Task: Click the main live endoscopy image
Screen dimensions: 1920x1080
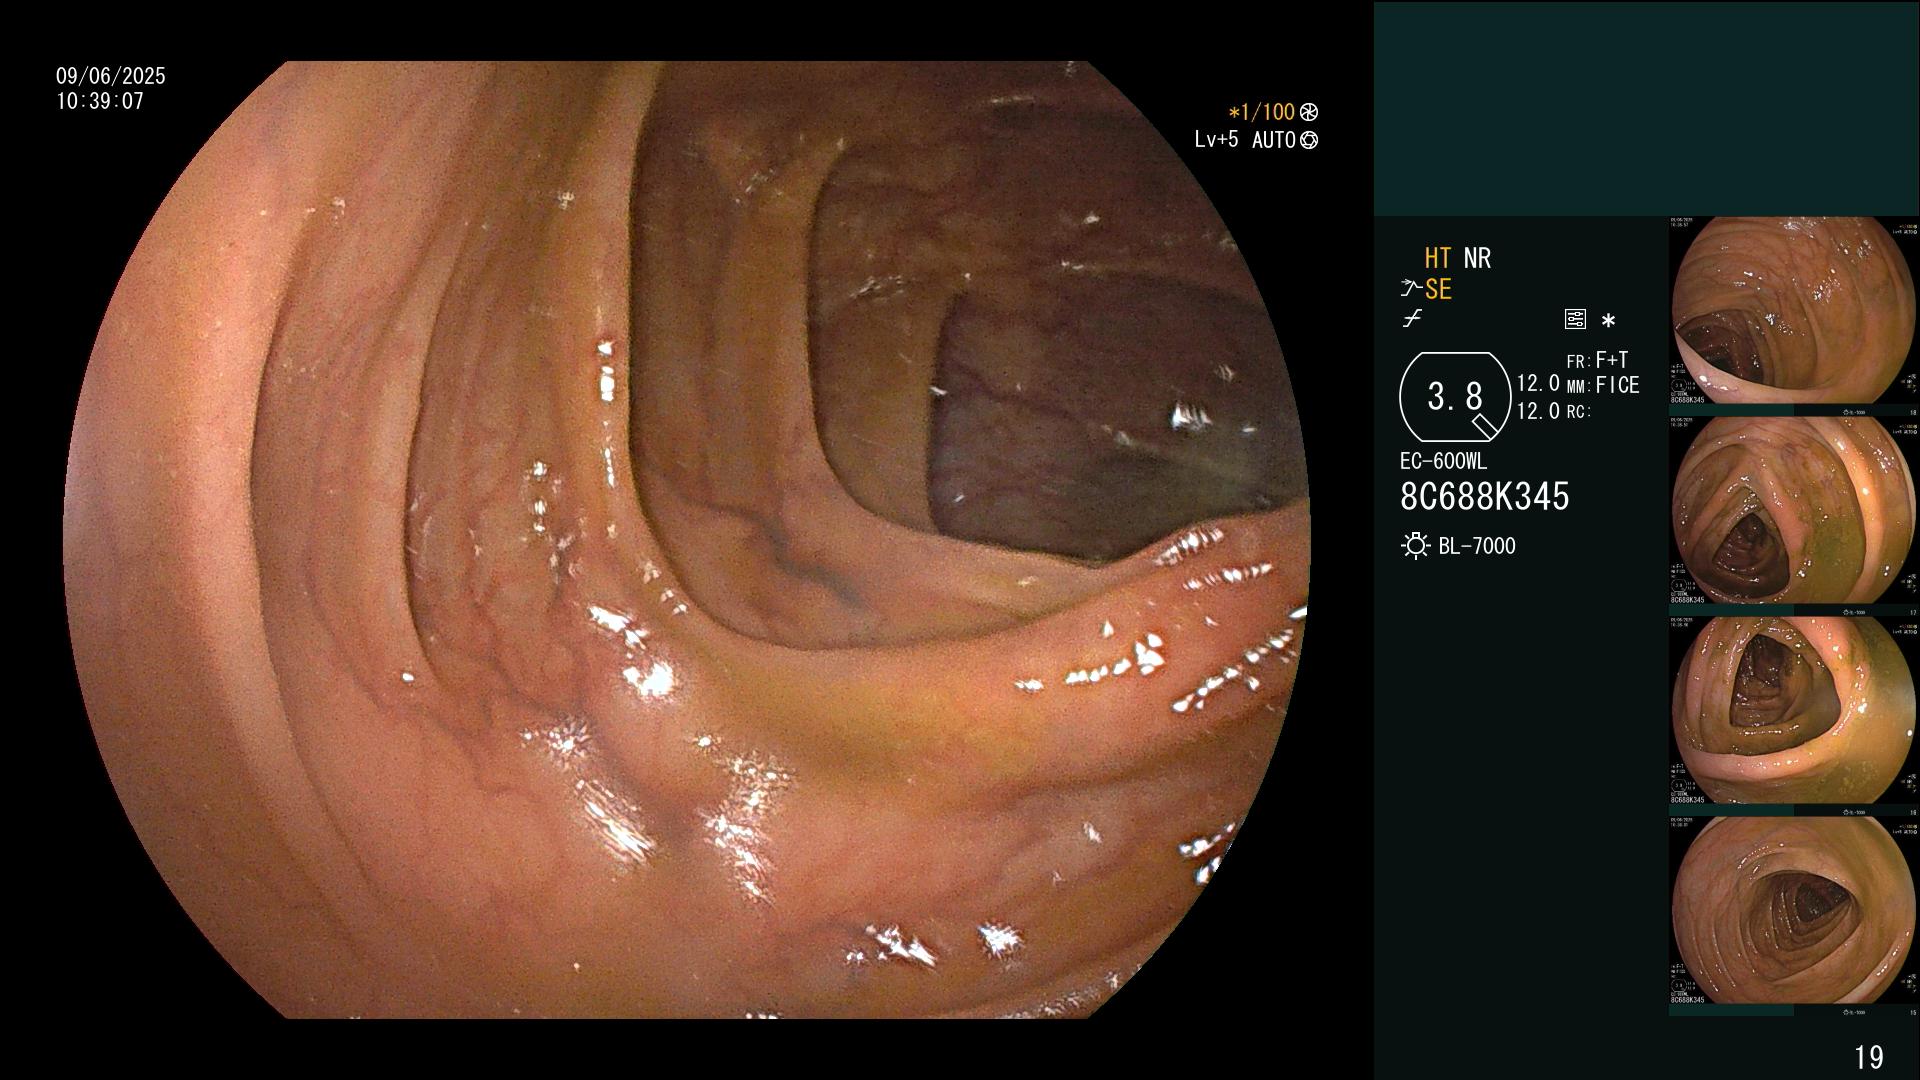Action: point(687,540)
